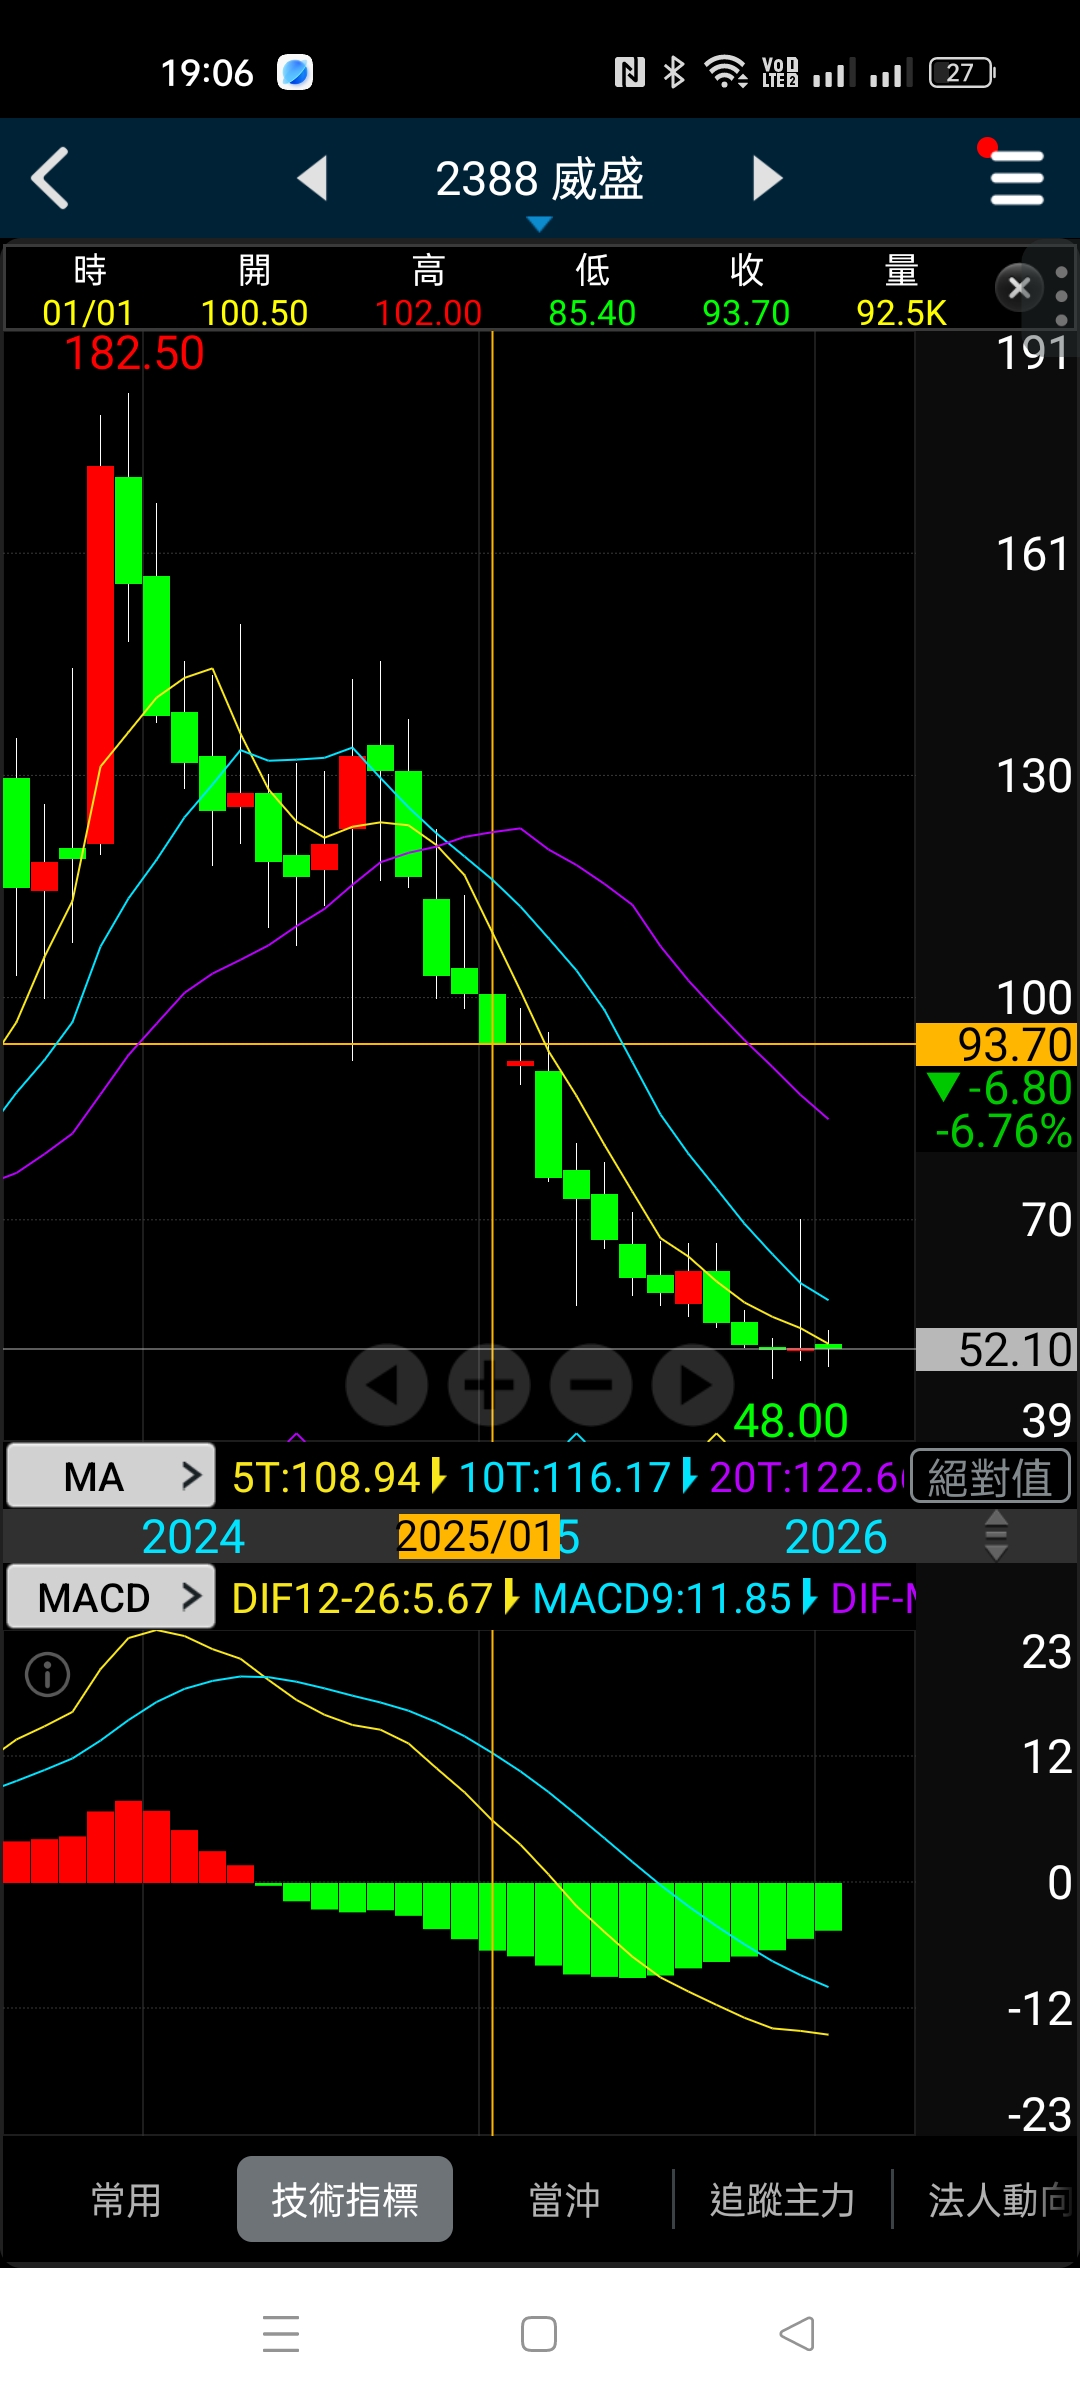Expand the MACD indicator selector
1080x2400 pixels.
pyautogui.click(x=111, y=1597)
